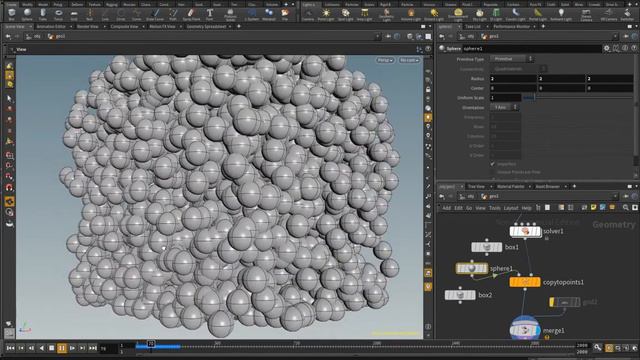Click the obj path button in viewport
Image resolution: width=640 pixels, height=360 pixels.
[x=33, y=36]
